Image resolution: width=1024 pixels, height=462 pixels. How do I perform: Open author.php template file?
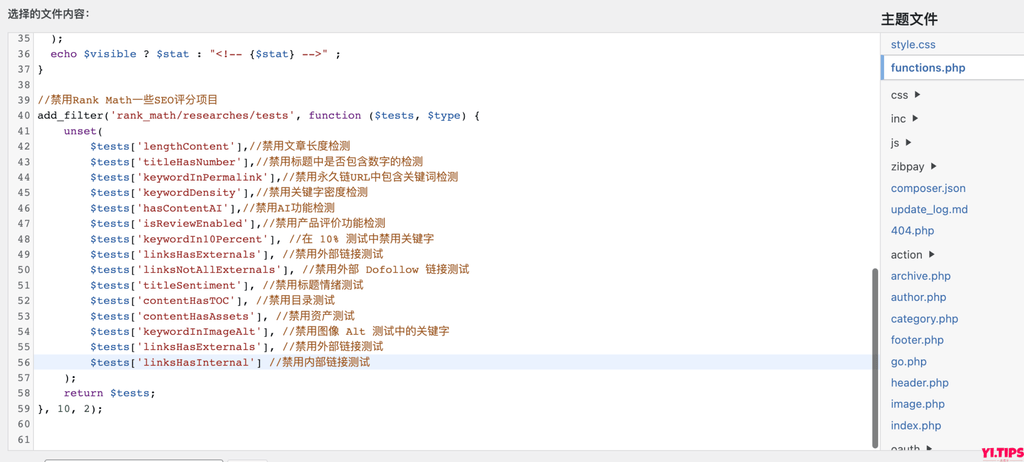(x=918, y=297)
